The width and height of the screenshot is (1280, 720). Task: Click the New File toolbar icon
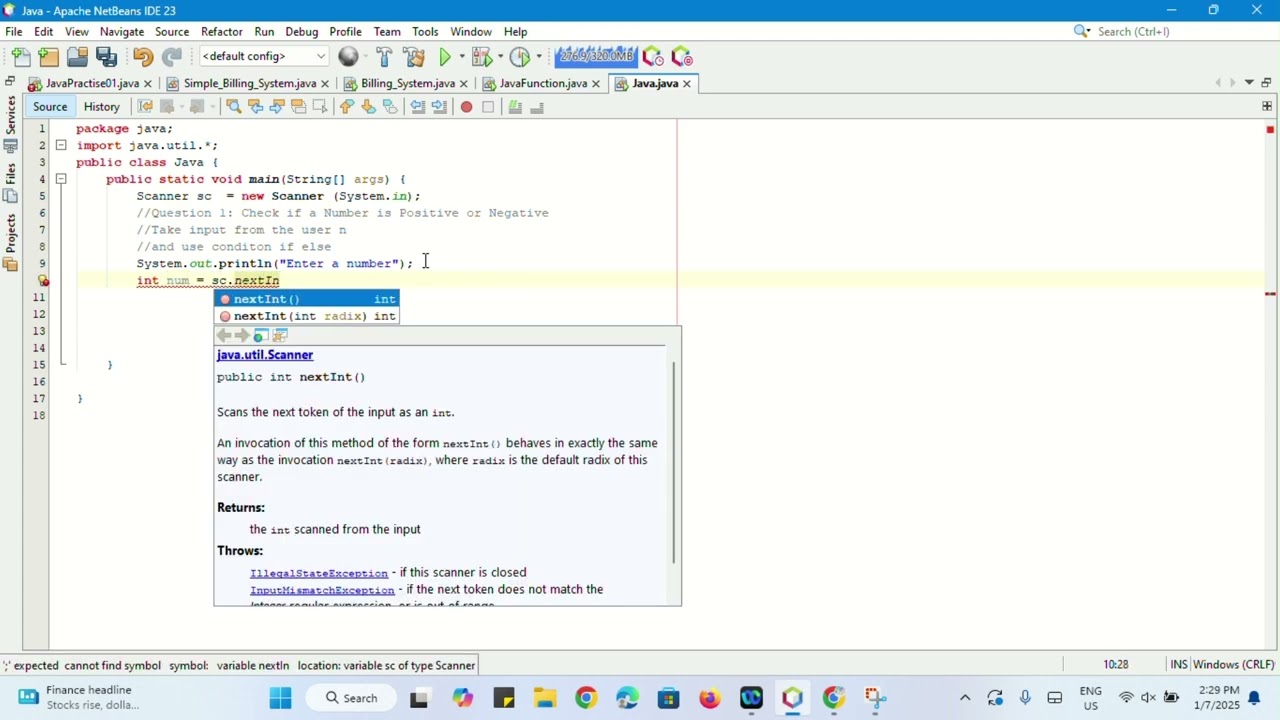21,57
